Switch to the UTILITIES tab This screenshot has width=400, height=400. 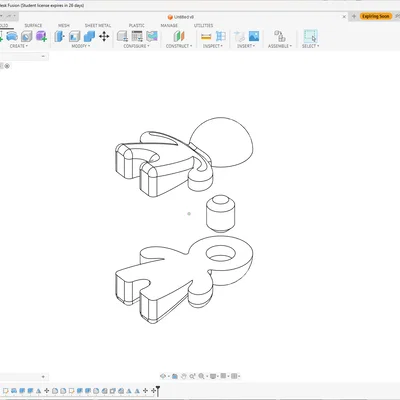tap(203, 25)
